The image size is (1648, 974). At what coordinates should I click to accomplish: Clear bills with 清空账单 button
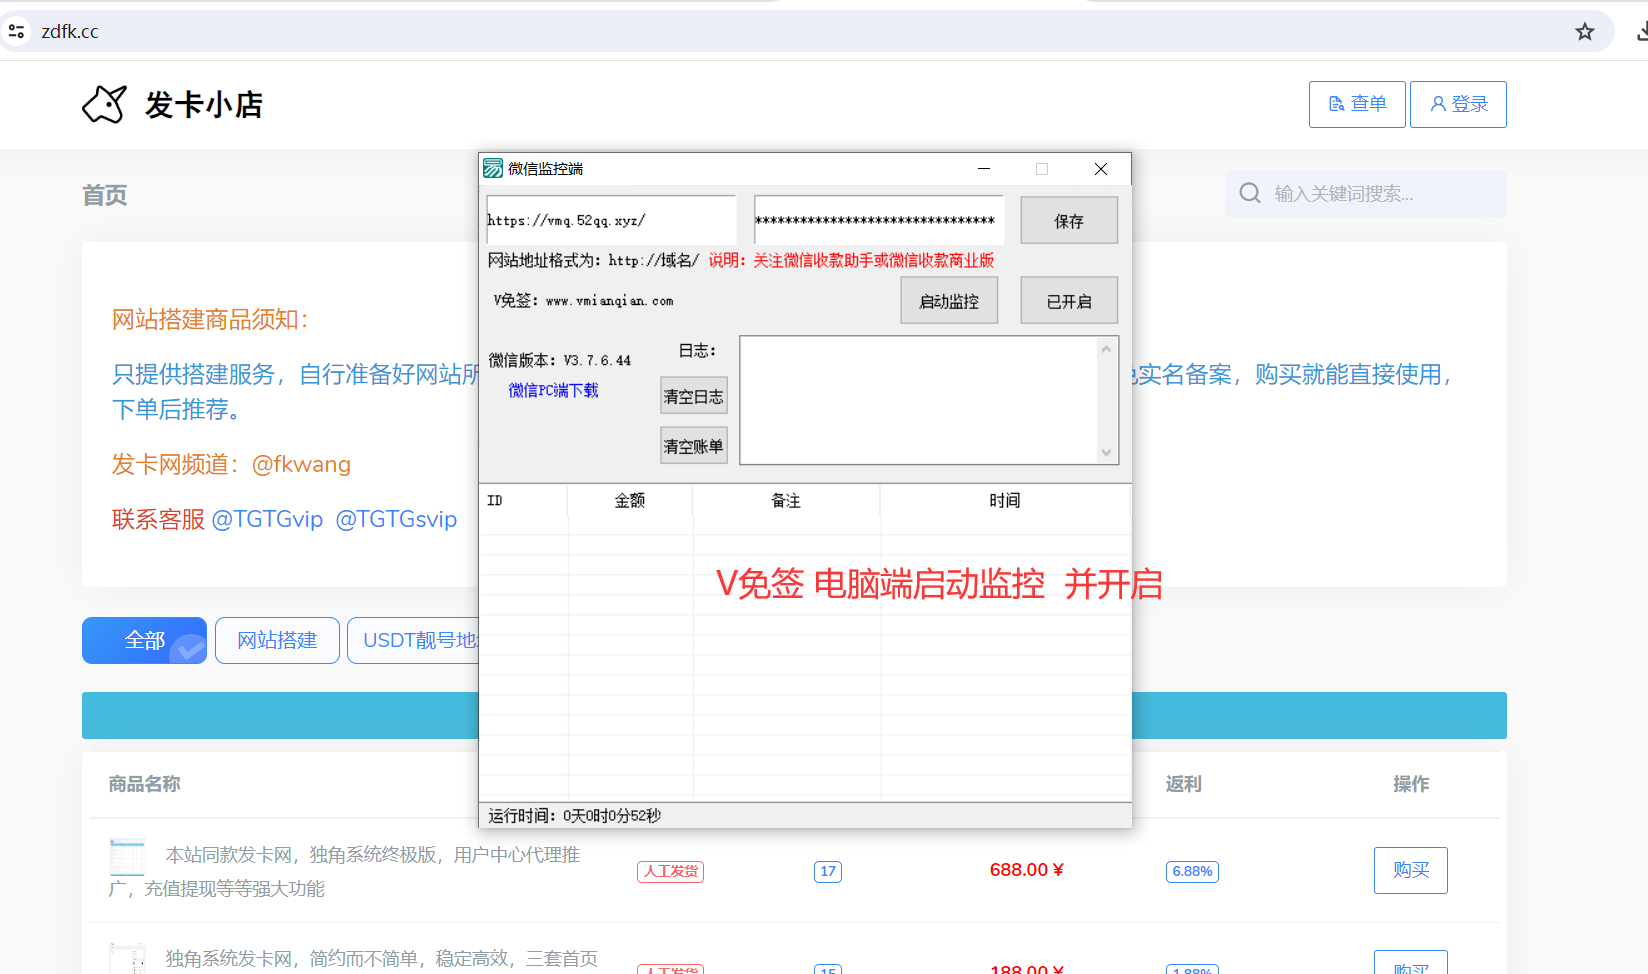[x=694, y=446]
